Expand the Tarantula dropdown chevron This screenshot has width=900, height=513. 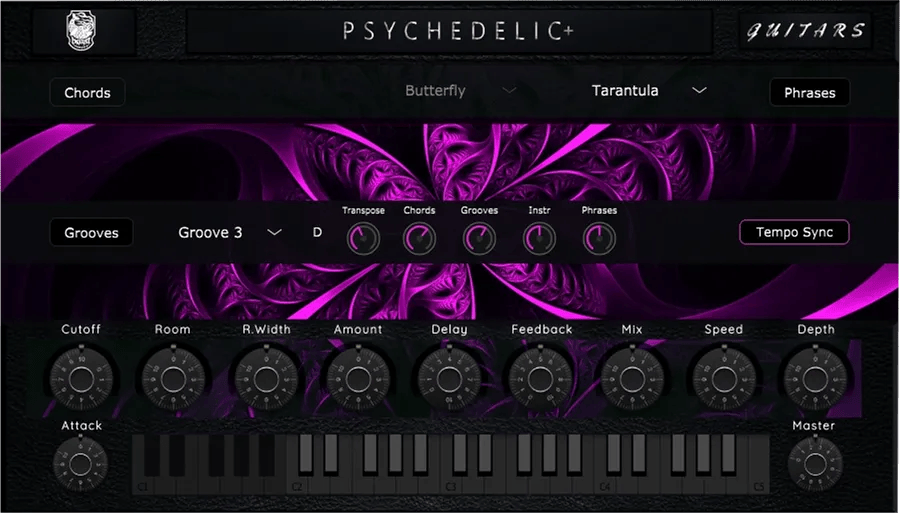699,91
